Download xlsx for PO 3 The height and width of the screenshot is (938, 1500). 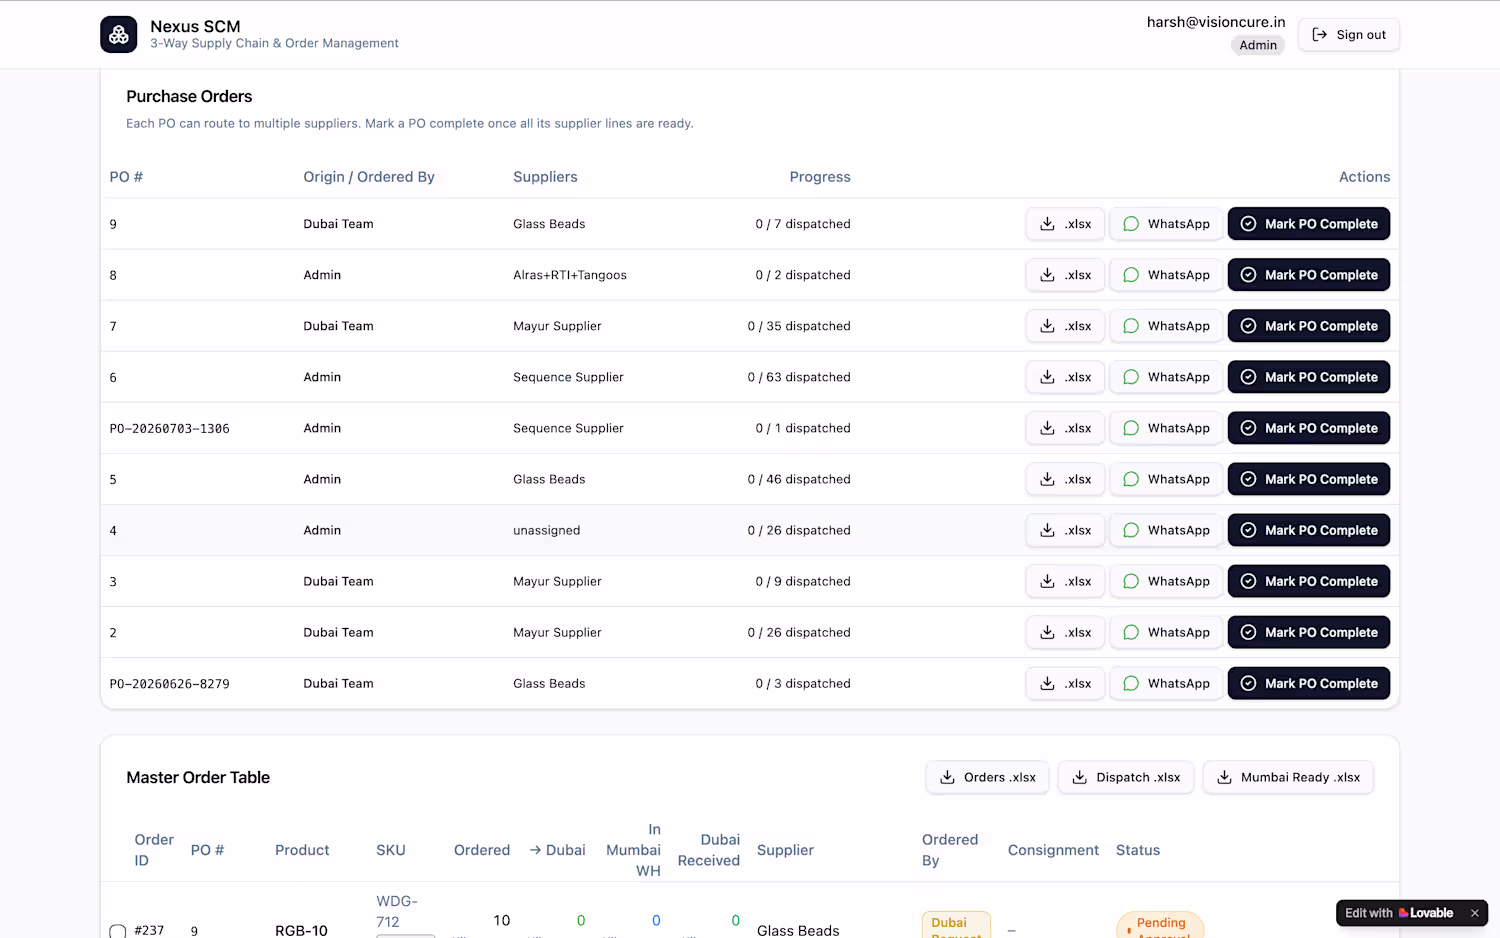click(1065, 581)
